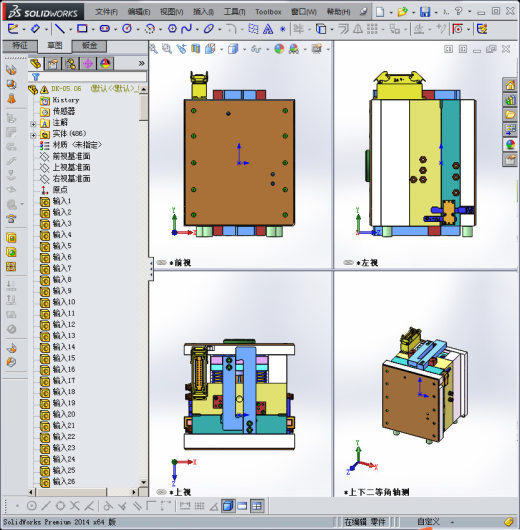Expand the 注解 annotations folder
The image size is (520, 530).
[33, 124]
